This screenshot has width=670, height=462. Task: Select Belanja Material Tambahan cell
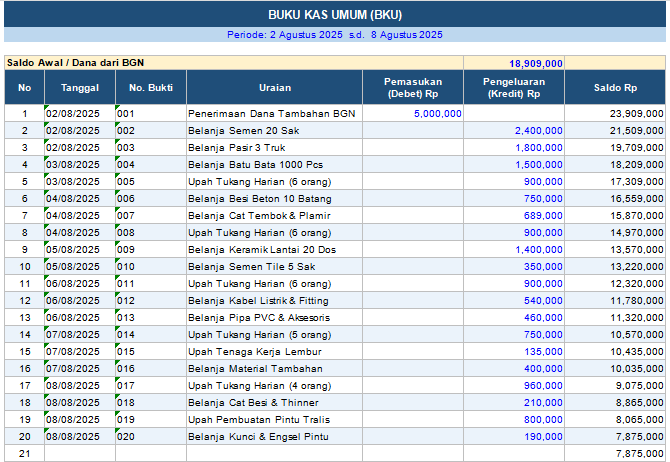(x=274, y=368)
